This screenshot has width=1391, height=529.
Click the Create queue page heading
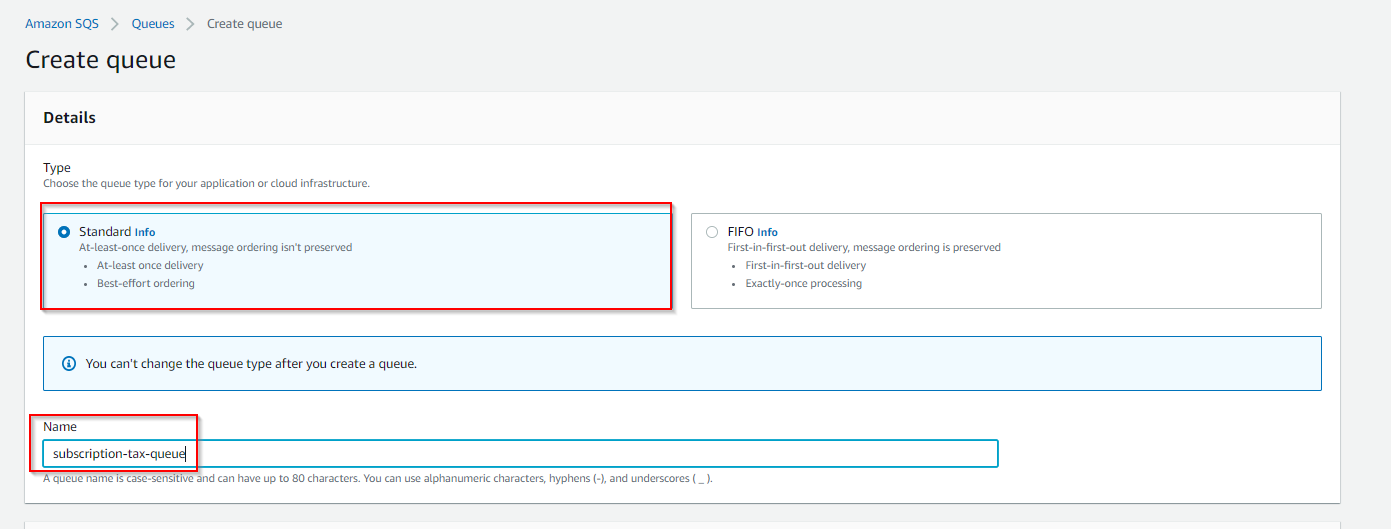pyautogui.click(x=100, y=60)
